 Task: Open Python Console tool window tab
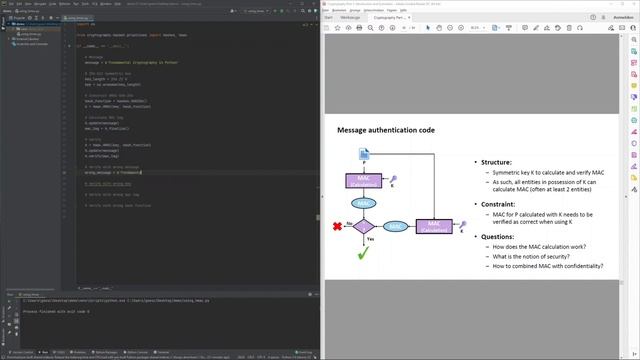136,352
